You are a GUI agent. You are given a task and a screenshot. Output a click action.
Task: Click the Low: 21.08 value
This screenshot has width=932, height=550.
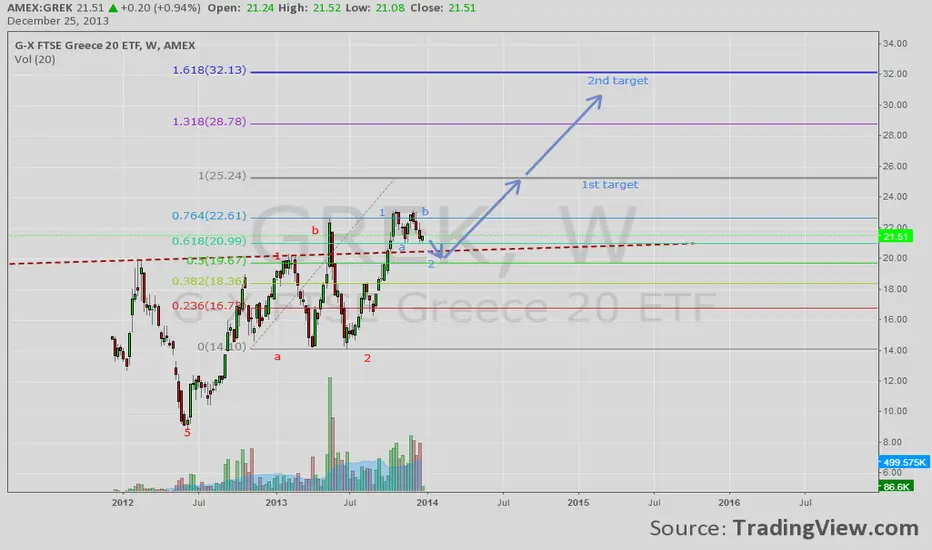pos(376,8)
